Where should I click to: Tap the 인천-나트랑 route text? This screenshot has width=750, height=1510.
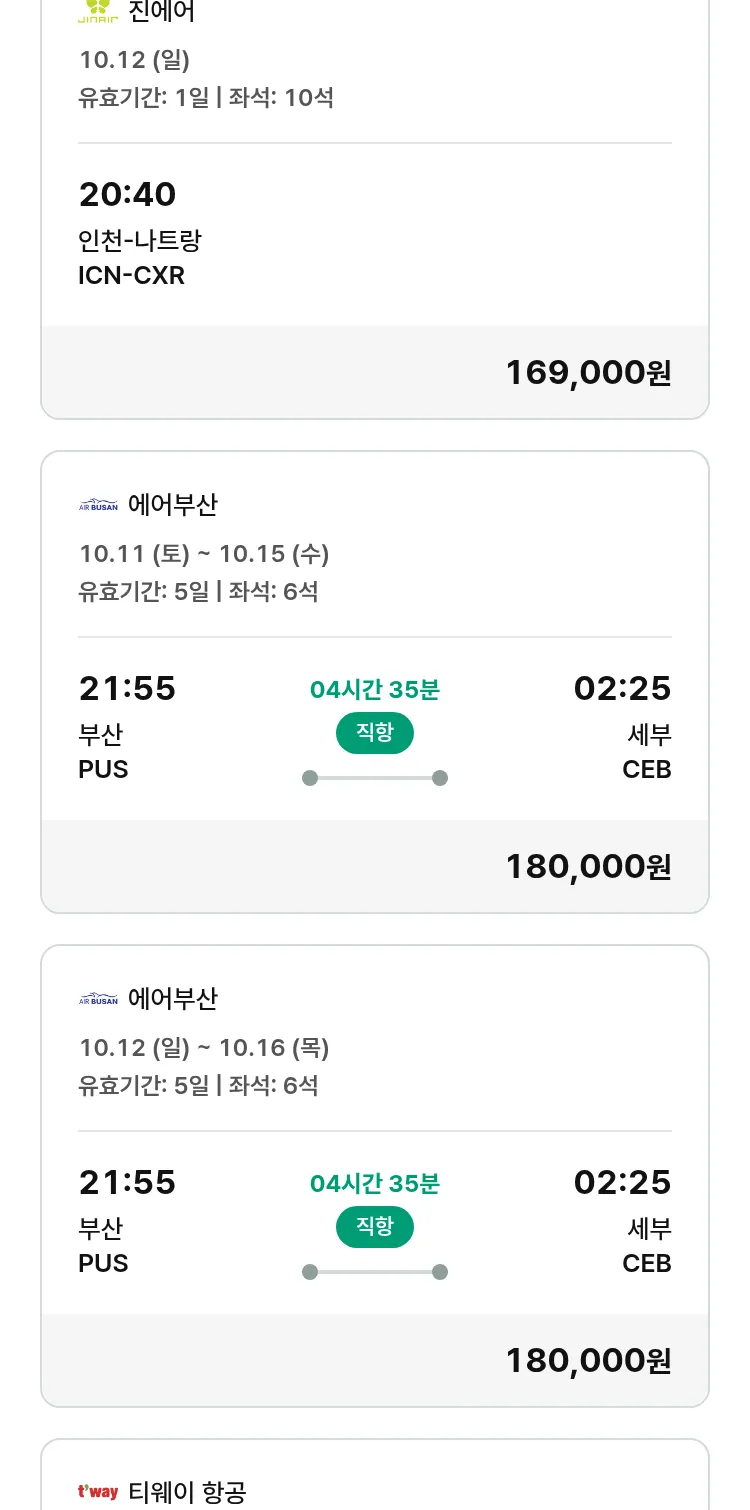point(140,240)
